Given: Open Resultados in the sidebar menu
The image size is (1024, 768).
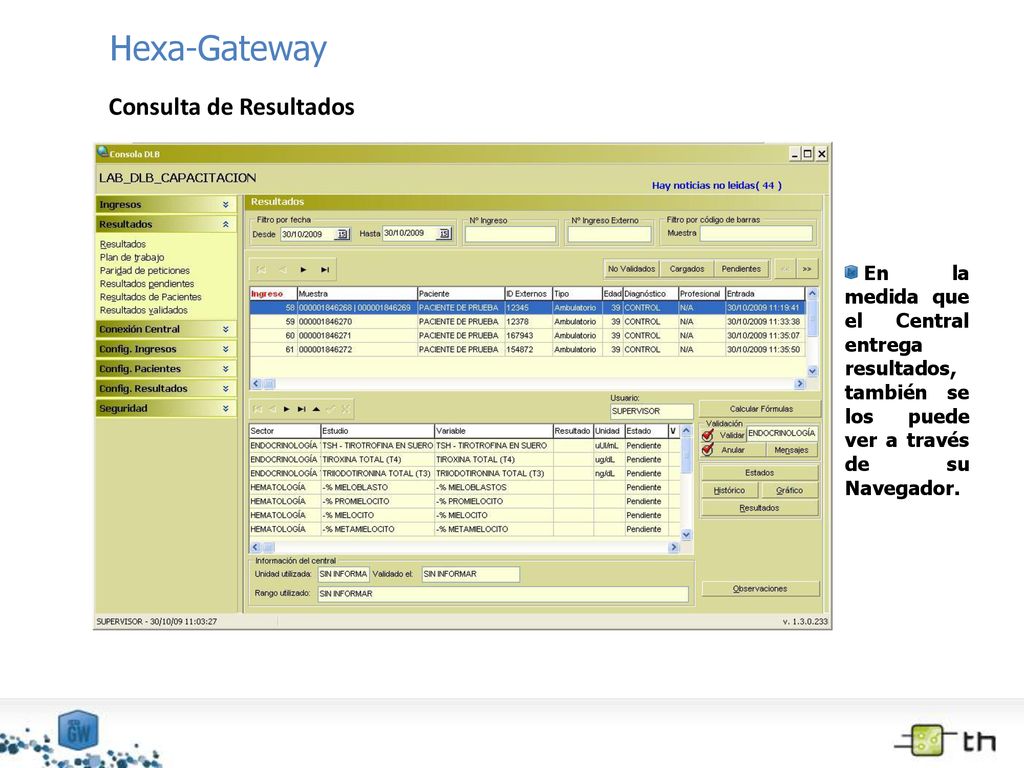Looking at the screenshot, I should pos(123,244).
